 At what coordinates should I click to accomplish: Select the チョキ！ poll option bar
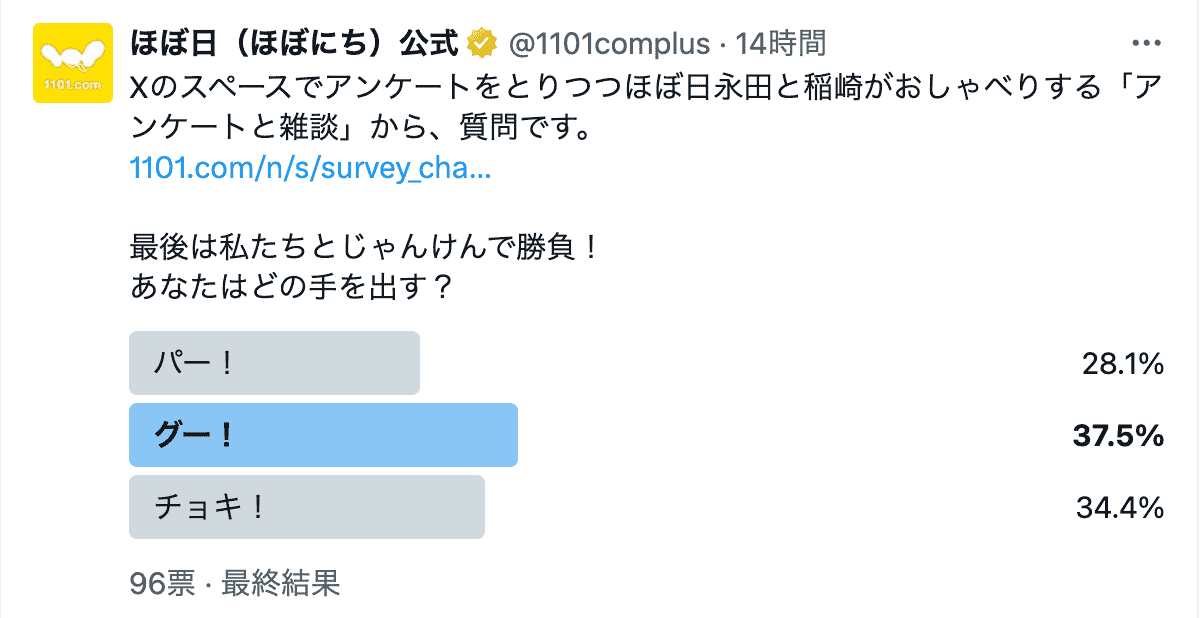307,507
